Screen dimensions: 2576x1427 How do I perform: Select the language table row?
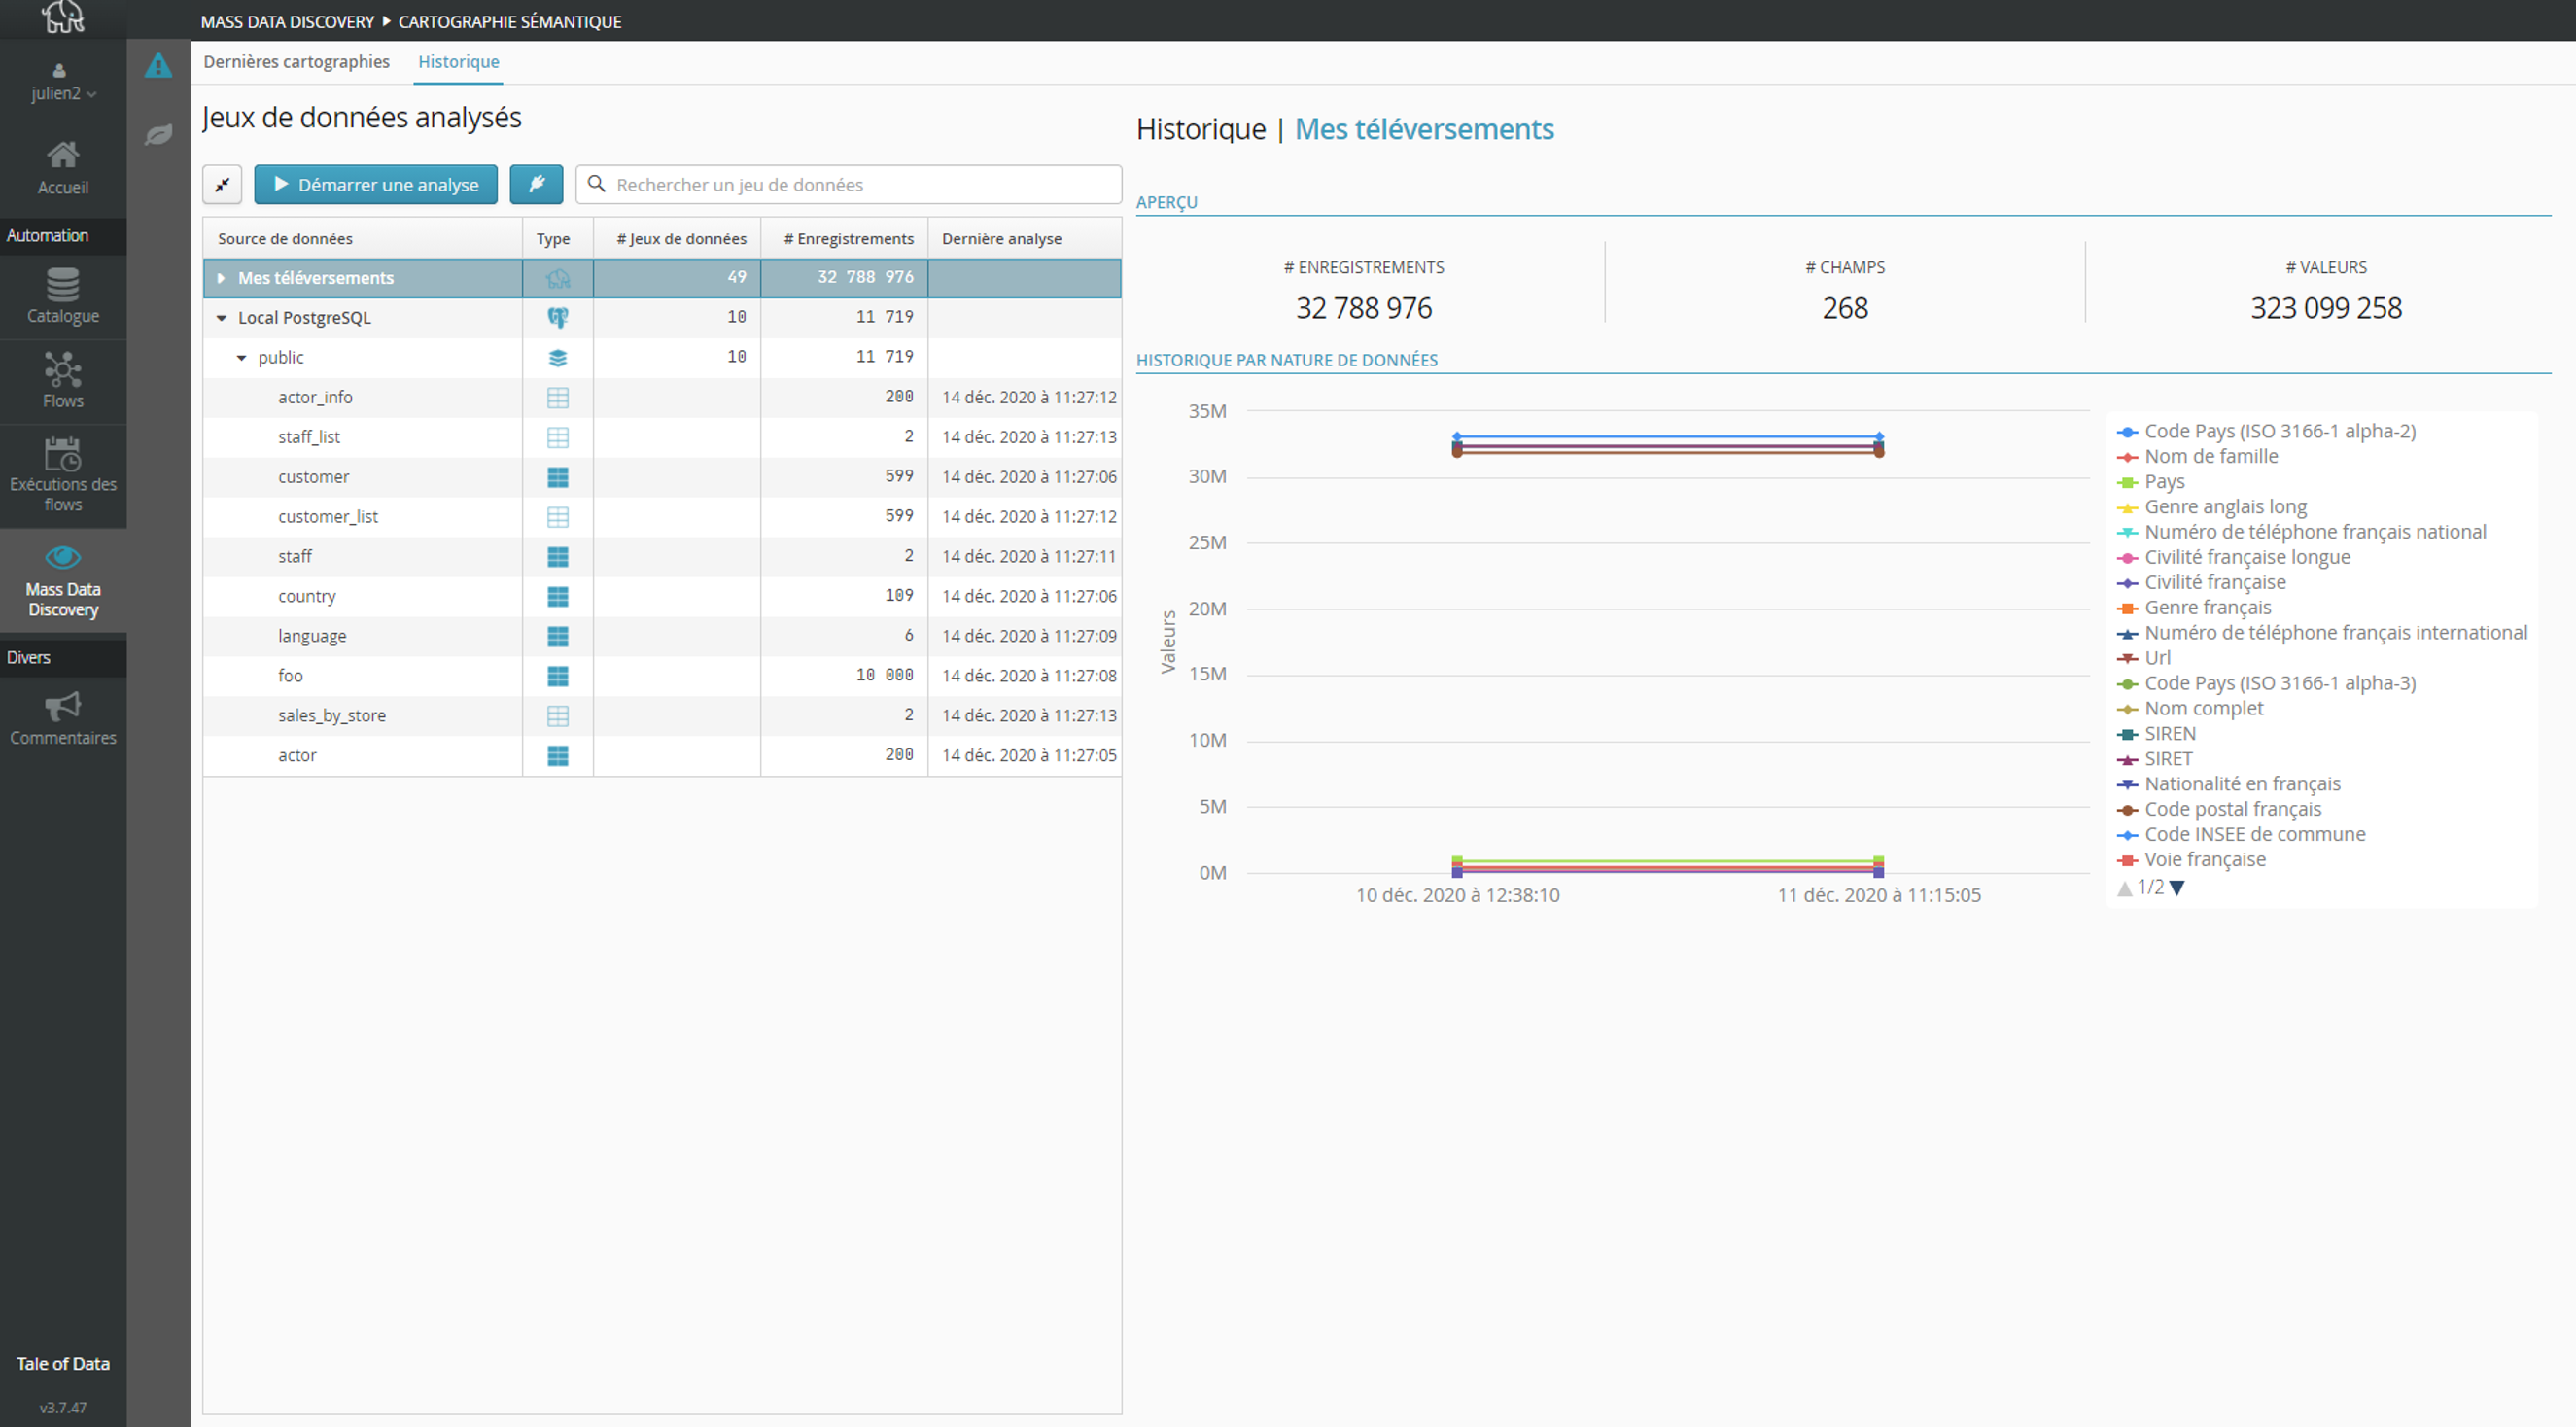click(x=662, y=636)
